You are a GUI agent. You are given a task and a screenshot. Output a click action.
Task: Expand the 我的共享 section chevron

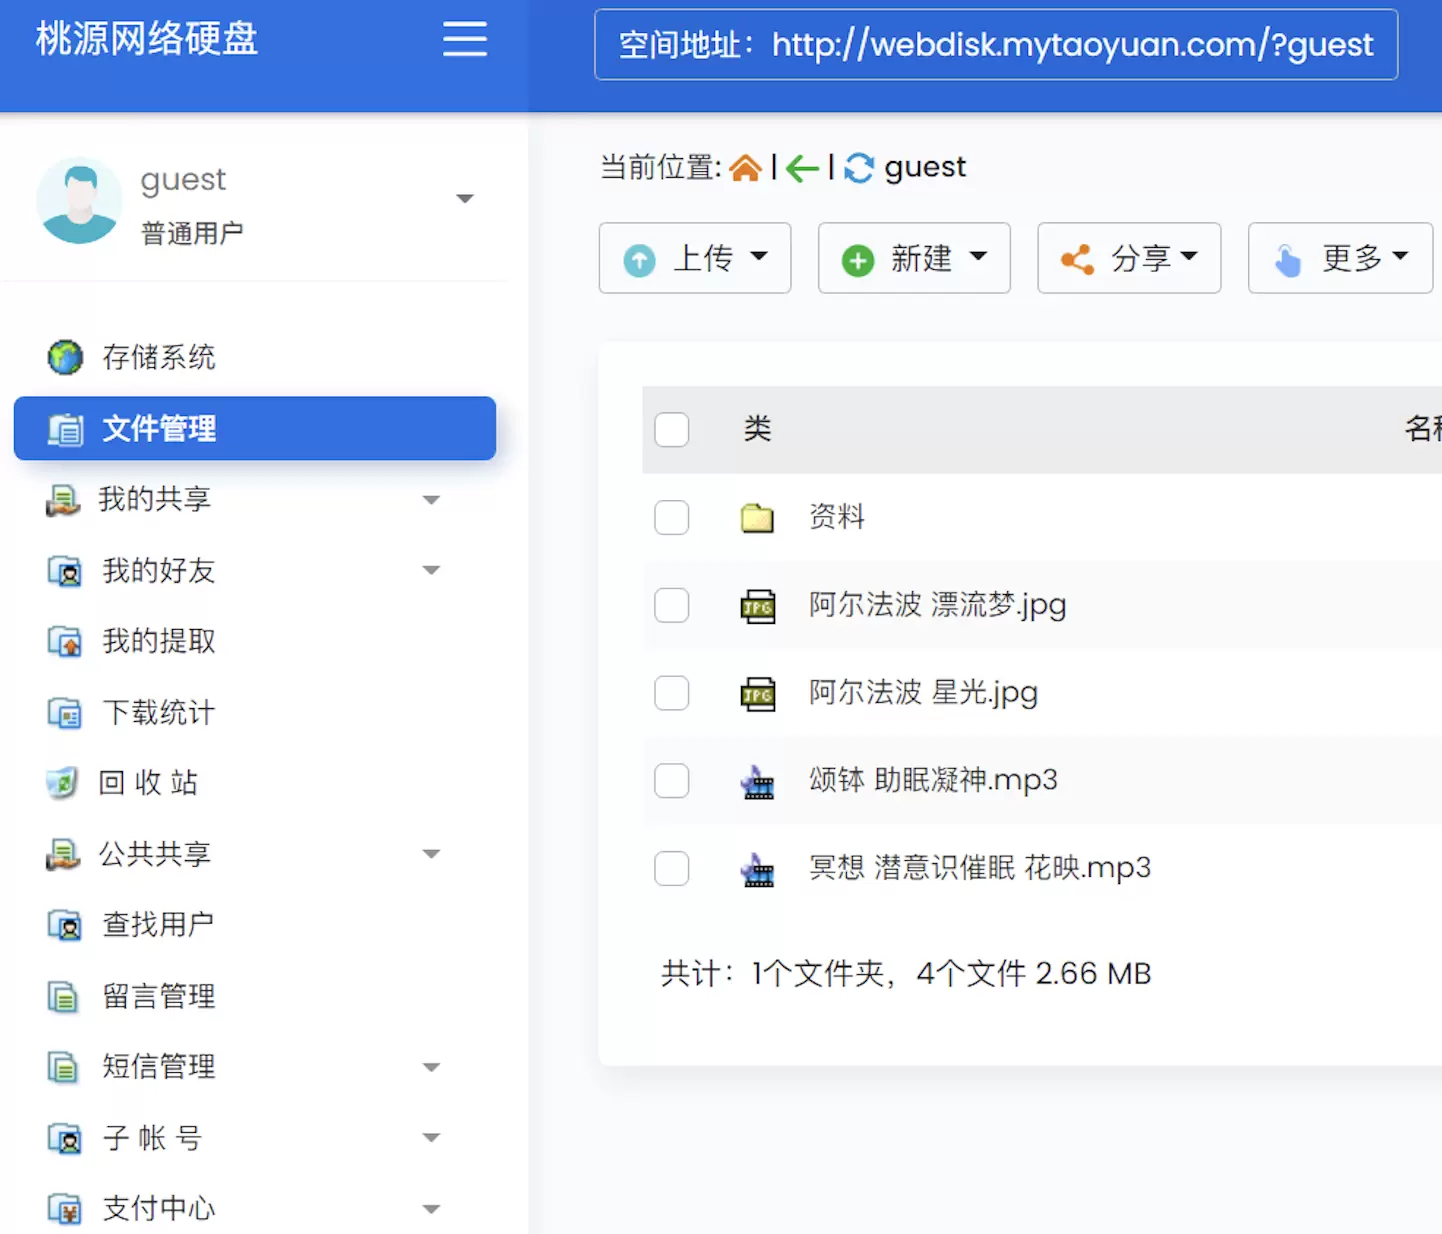(x=431, y=499)
